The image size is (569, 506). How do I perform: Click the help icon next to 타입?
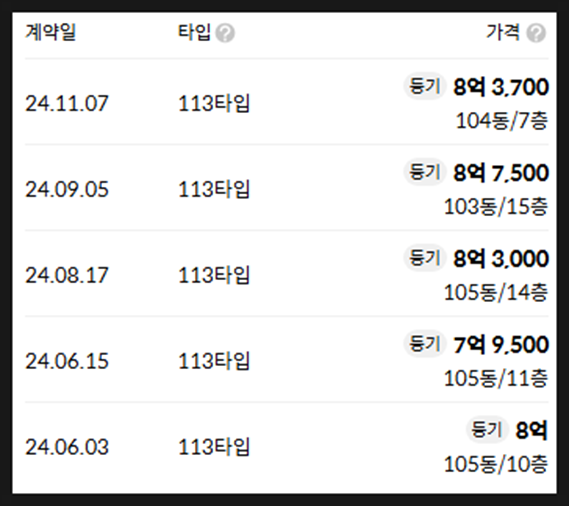click(x=225, y=33)
